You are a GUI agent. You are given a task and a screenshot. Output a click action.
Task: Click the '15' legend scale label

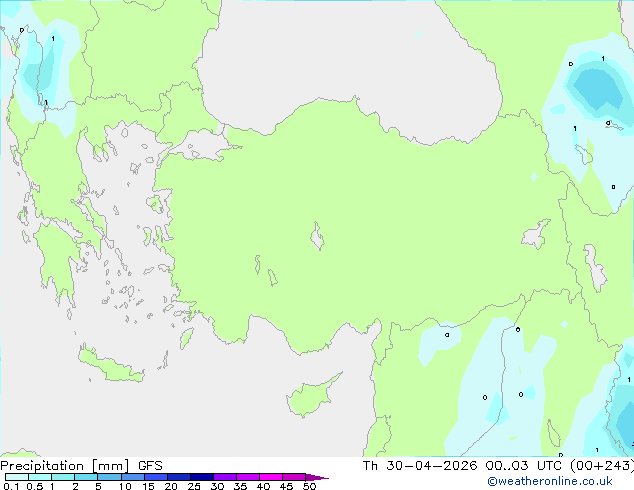click(x=148, y=486)
